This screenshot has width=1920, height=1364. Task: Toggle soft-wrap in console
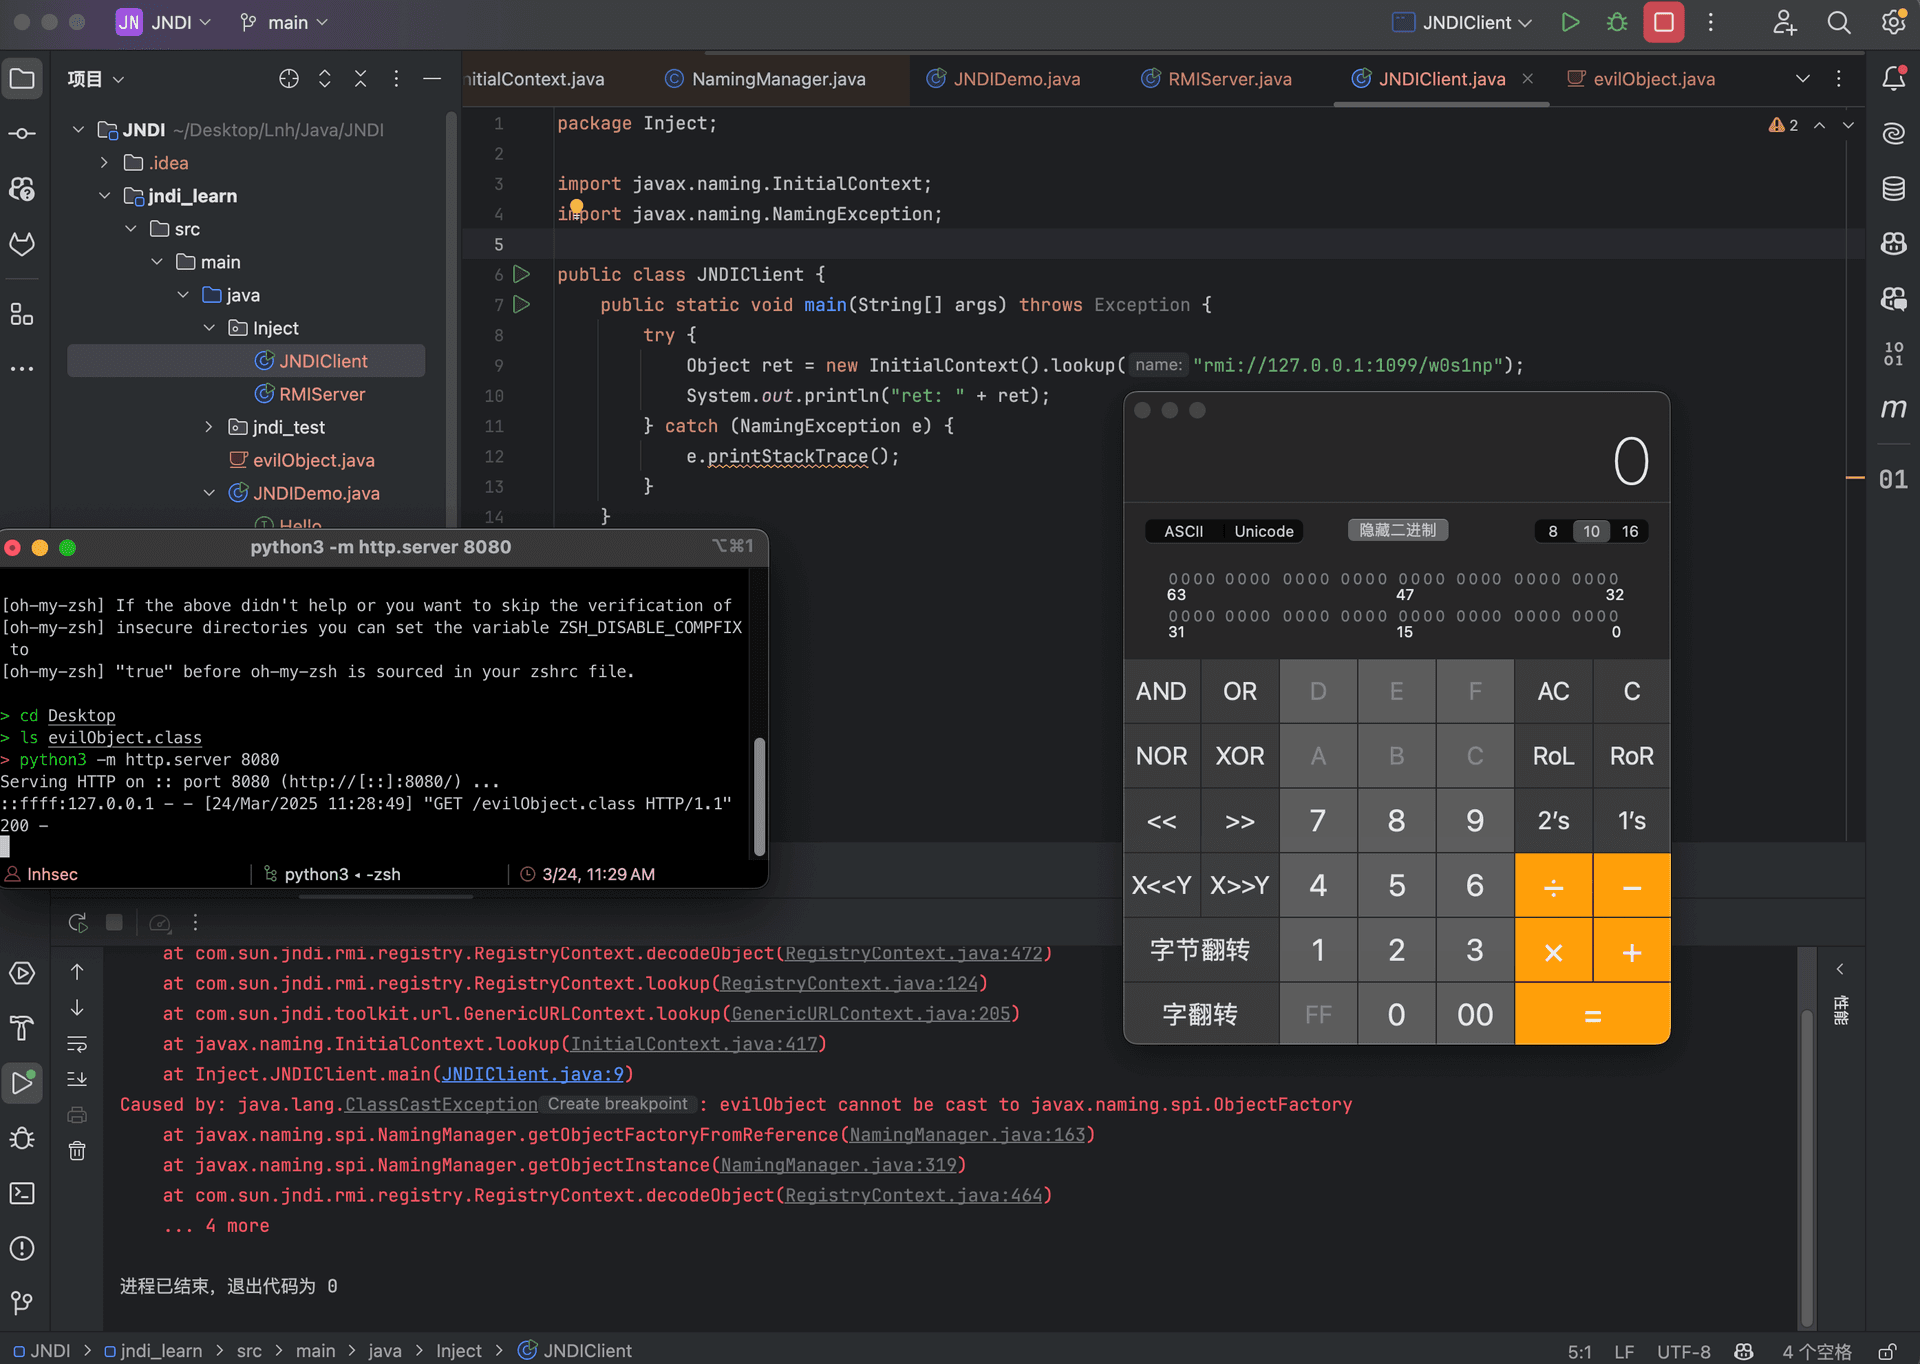pyautogui.click(x=77, y=1044)
